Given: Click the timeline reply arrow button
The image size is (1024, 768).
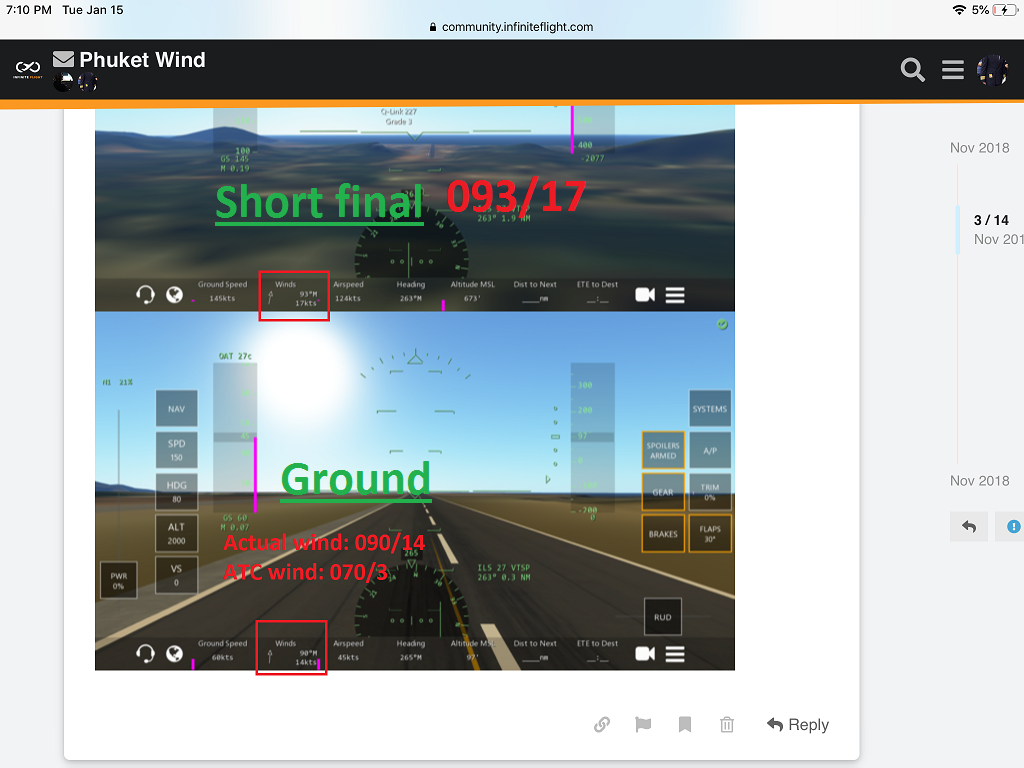Looking at the screenshot, I should [969, 526].
